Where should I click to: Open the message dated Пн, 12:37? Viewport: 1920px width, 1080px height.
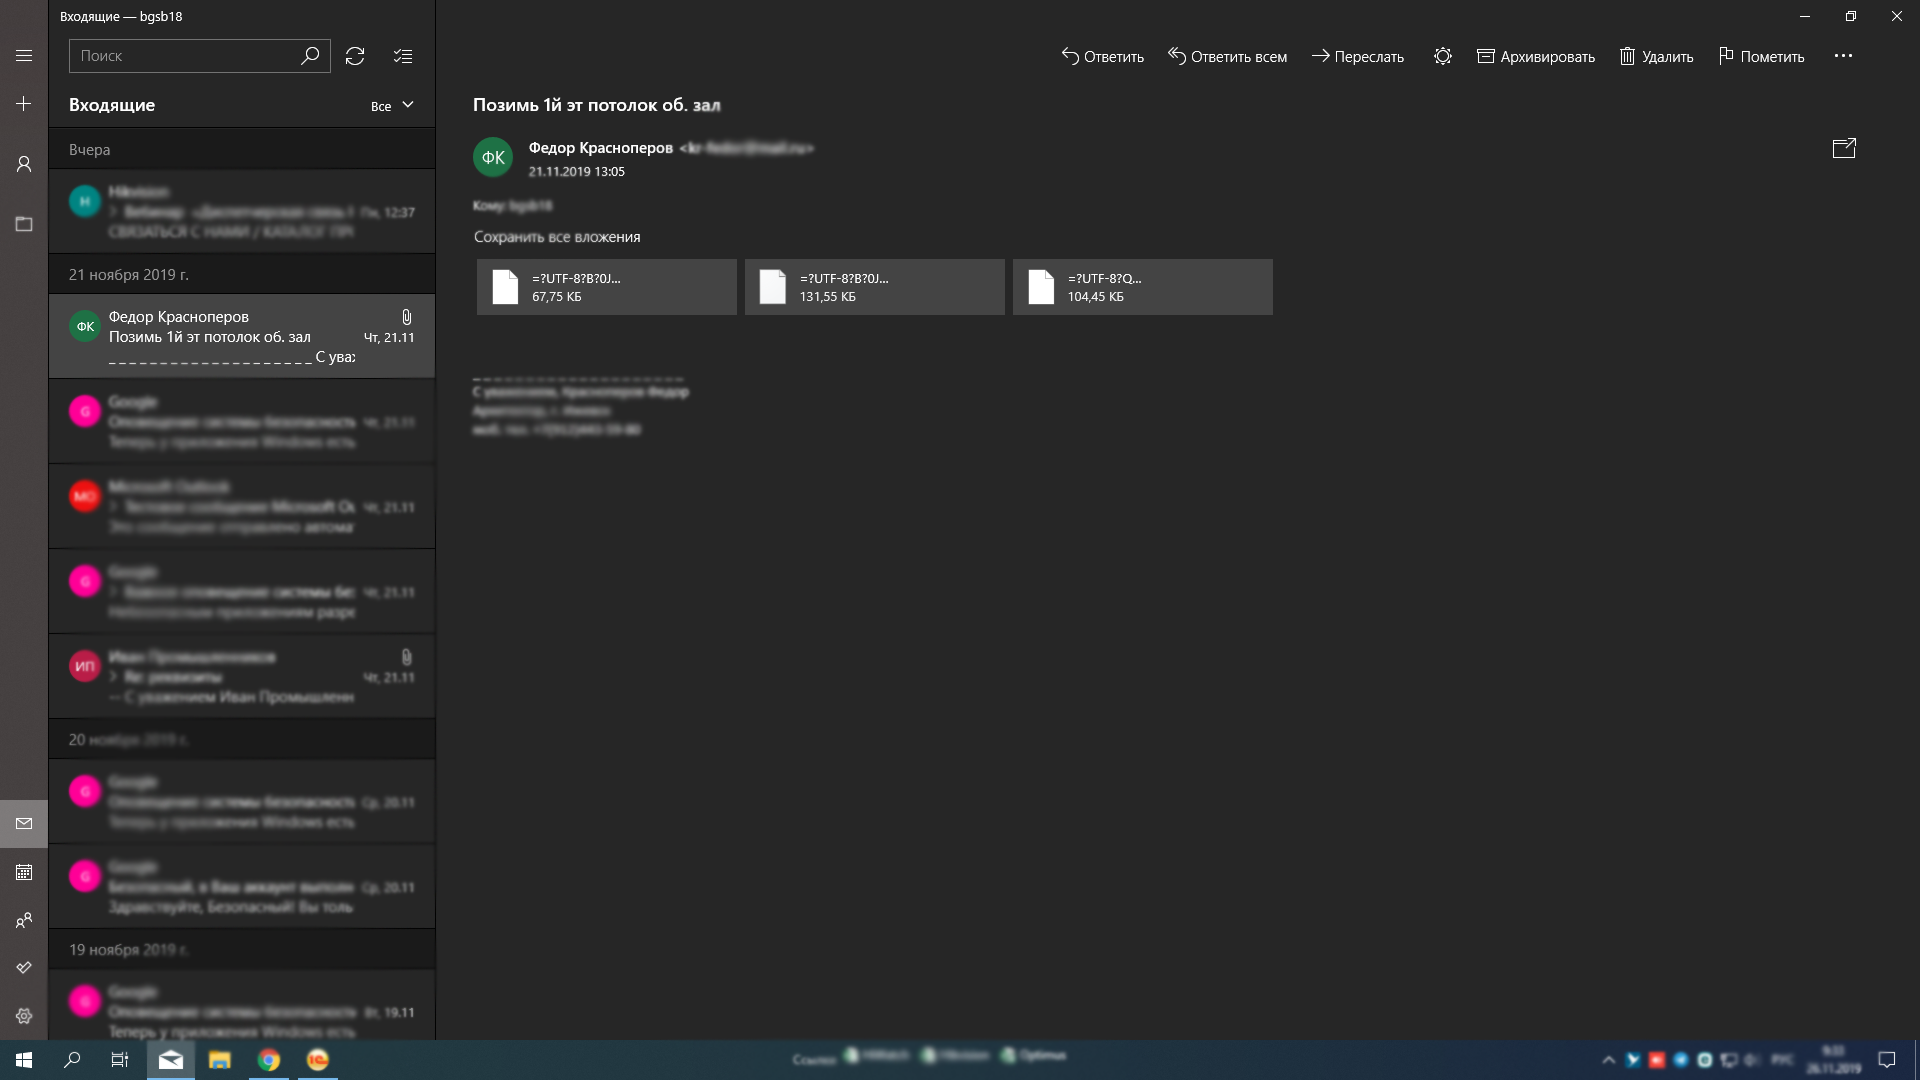(242, 211)
